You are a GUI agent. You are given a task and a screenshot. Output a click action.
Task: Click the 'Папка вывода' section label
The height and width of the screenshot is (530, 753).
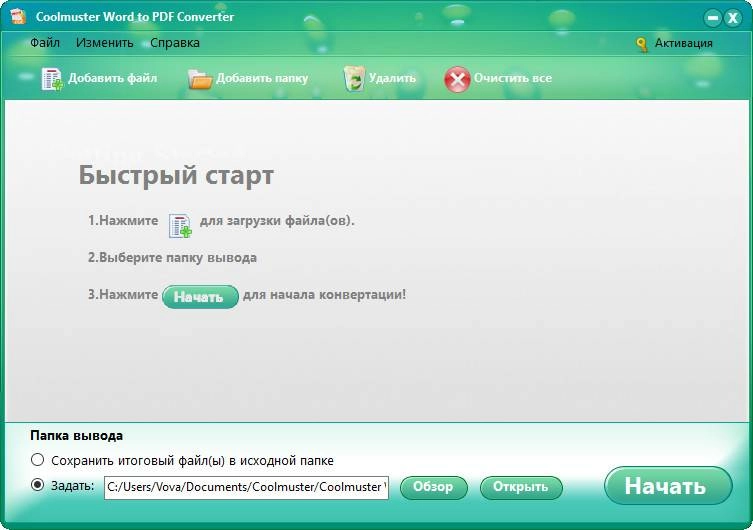pyautogui.click(x=76, y=435)
